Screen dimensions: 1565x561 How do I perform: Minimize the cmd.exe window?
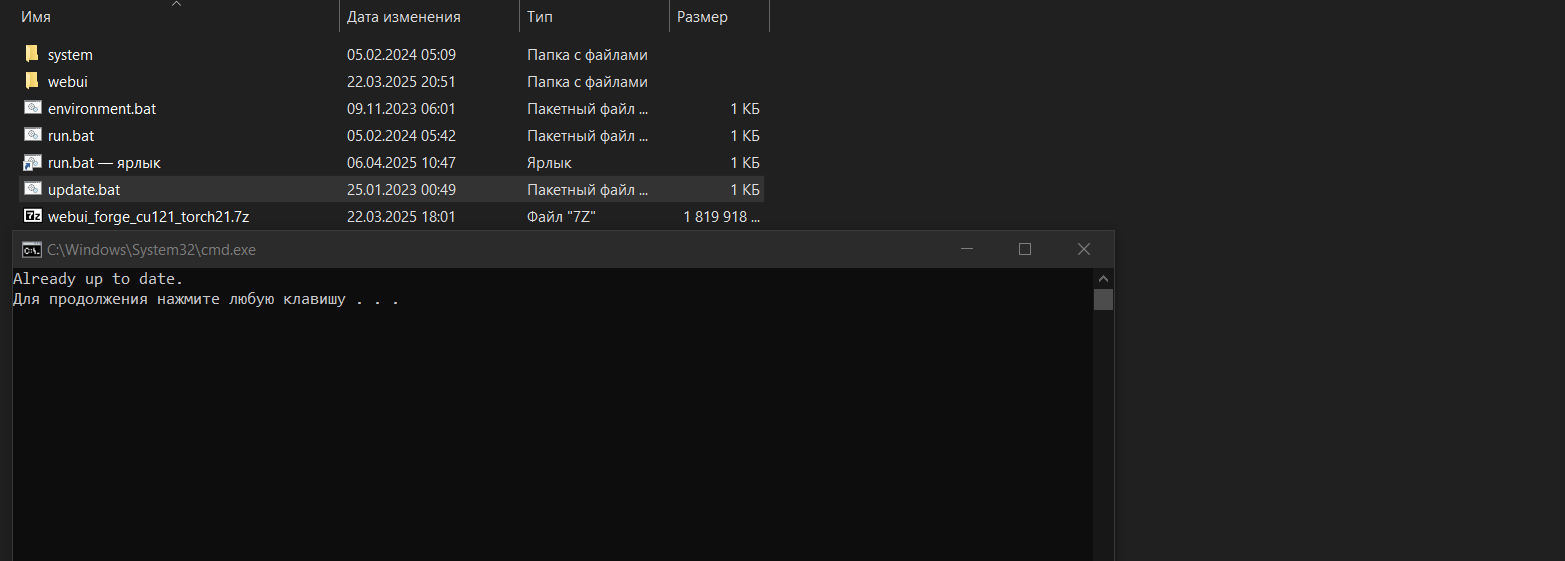click(966, 249)
